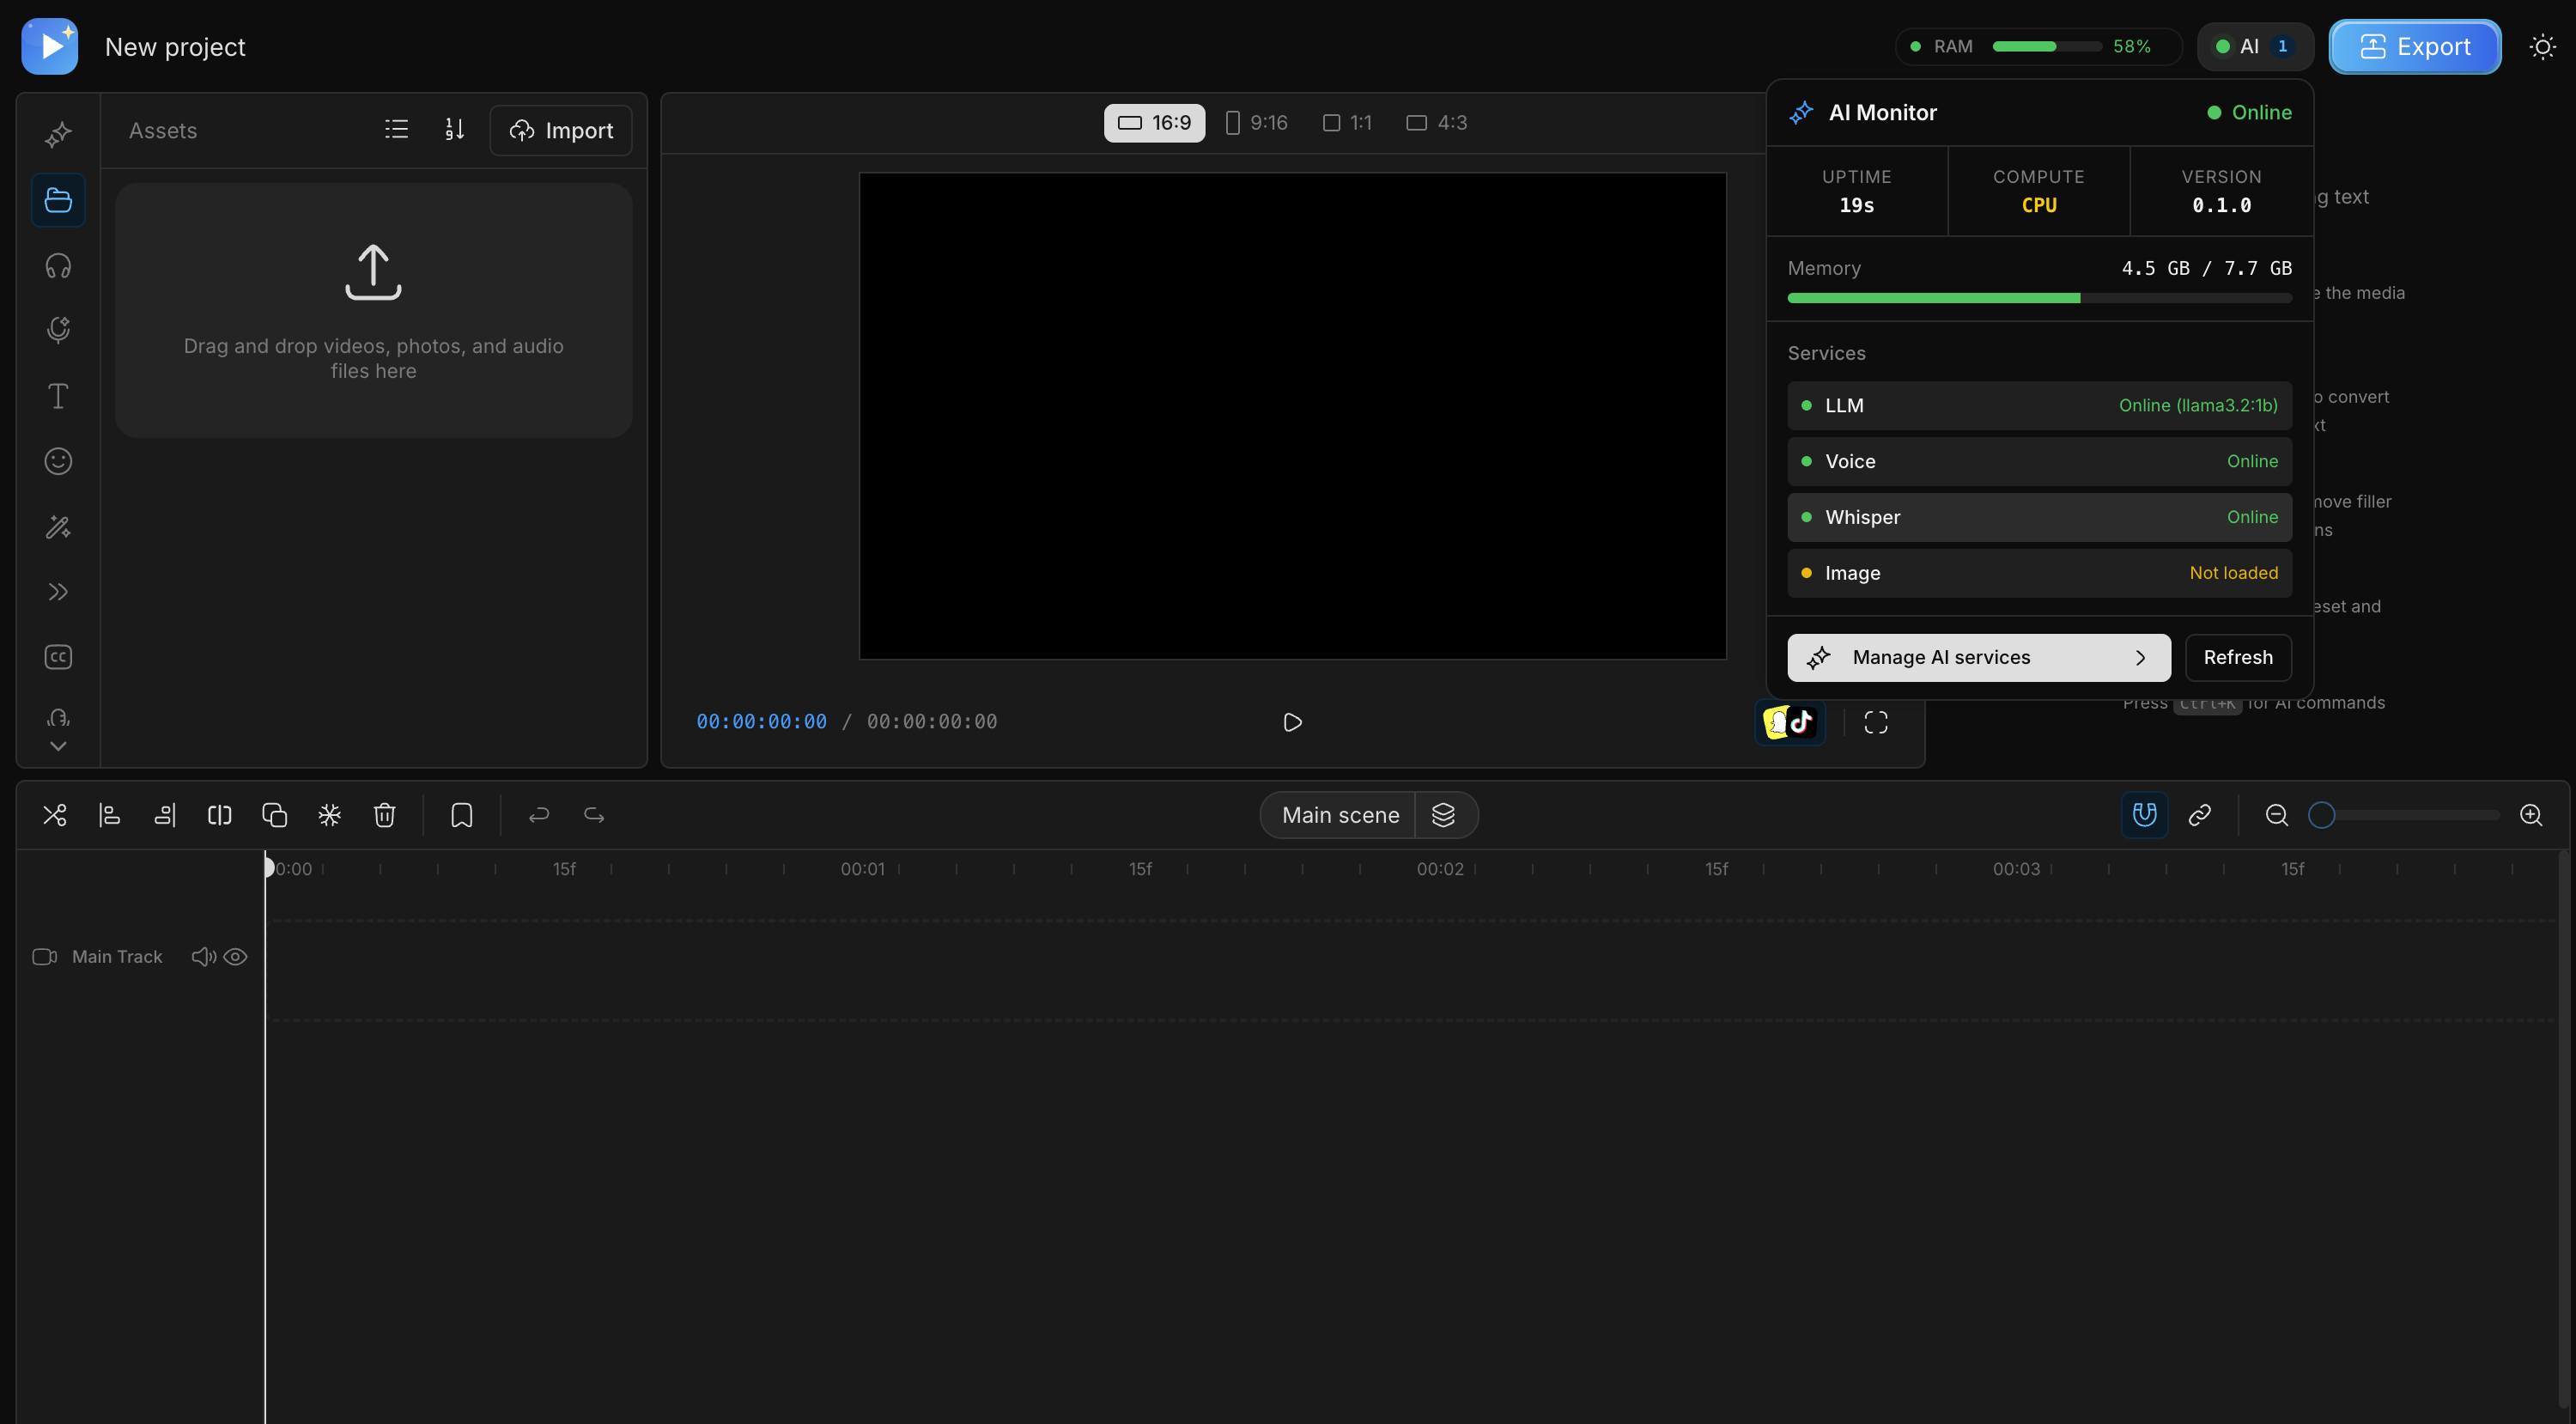Open the stickers/emoji panel
This screenshot has height=1424, width=2576.
57,461
